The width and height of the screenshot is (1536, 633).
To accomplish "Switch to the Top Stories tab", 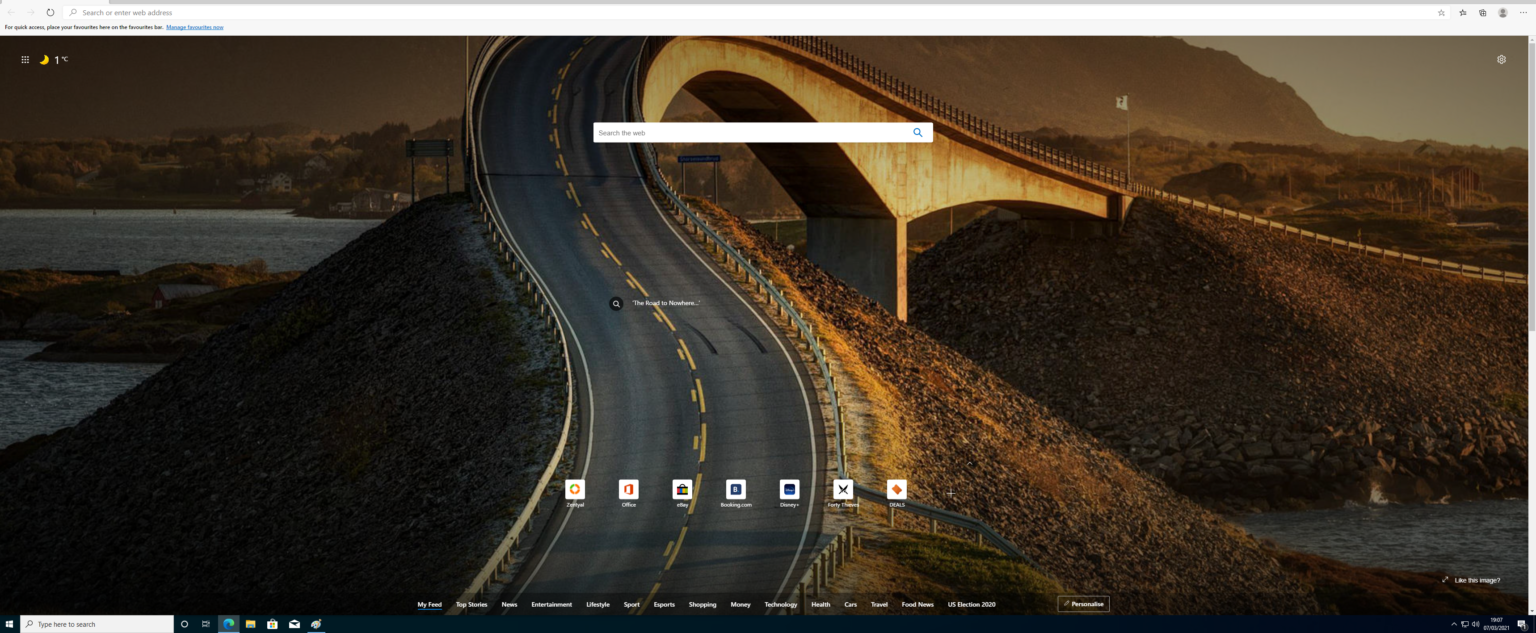I will click(x=471, y=604).
